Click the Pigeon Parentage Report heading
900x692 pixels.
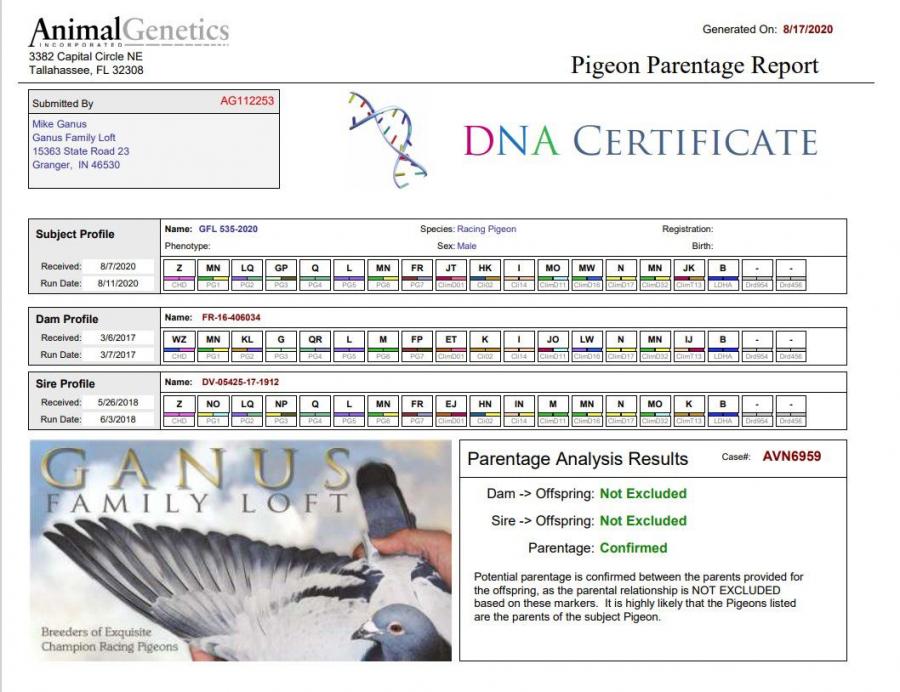click(x=695, y=65)
